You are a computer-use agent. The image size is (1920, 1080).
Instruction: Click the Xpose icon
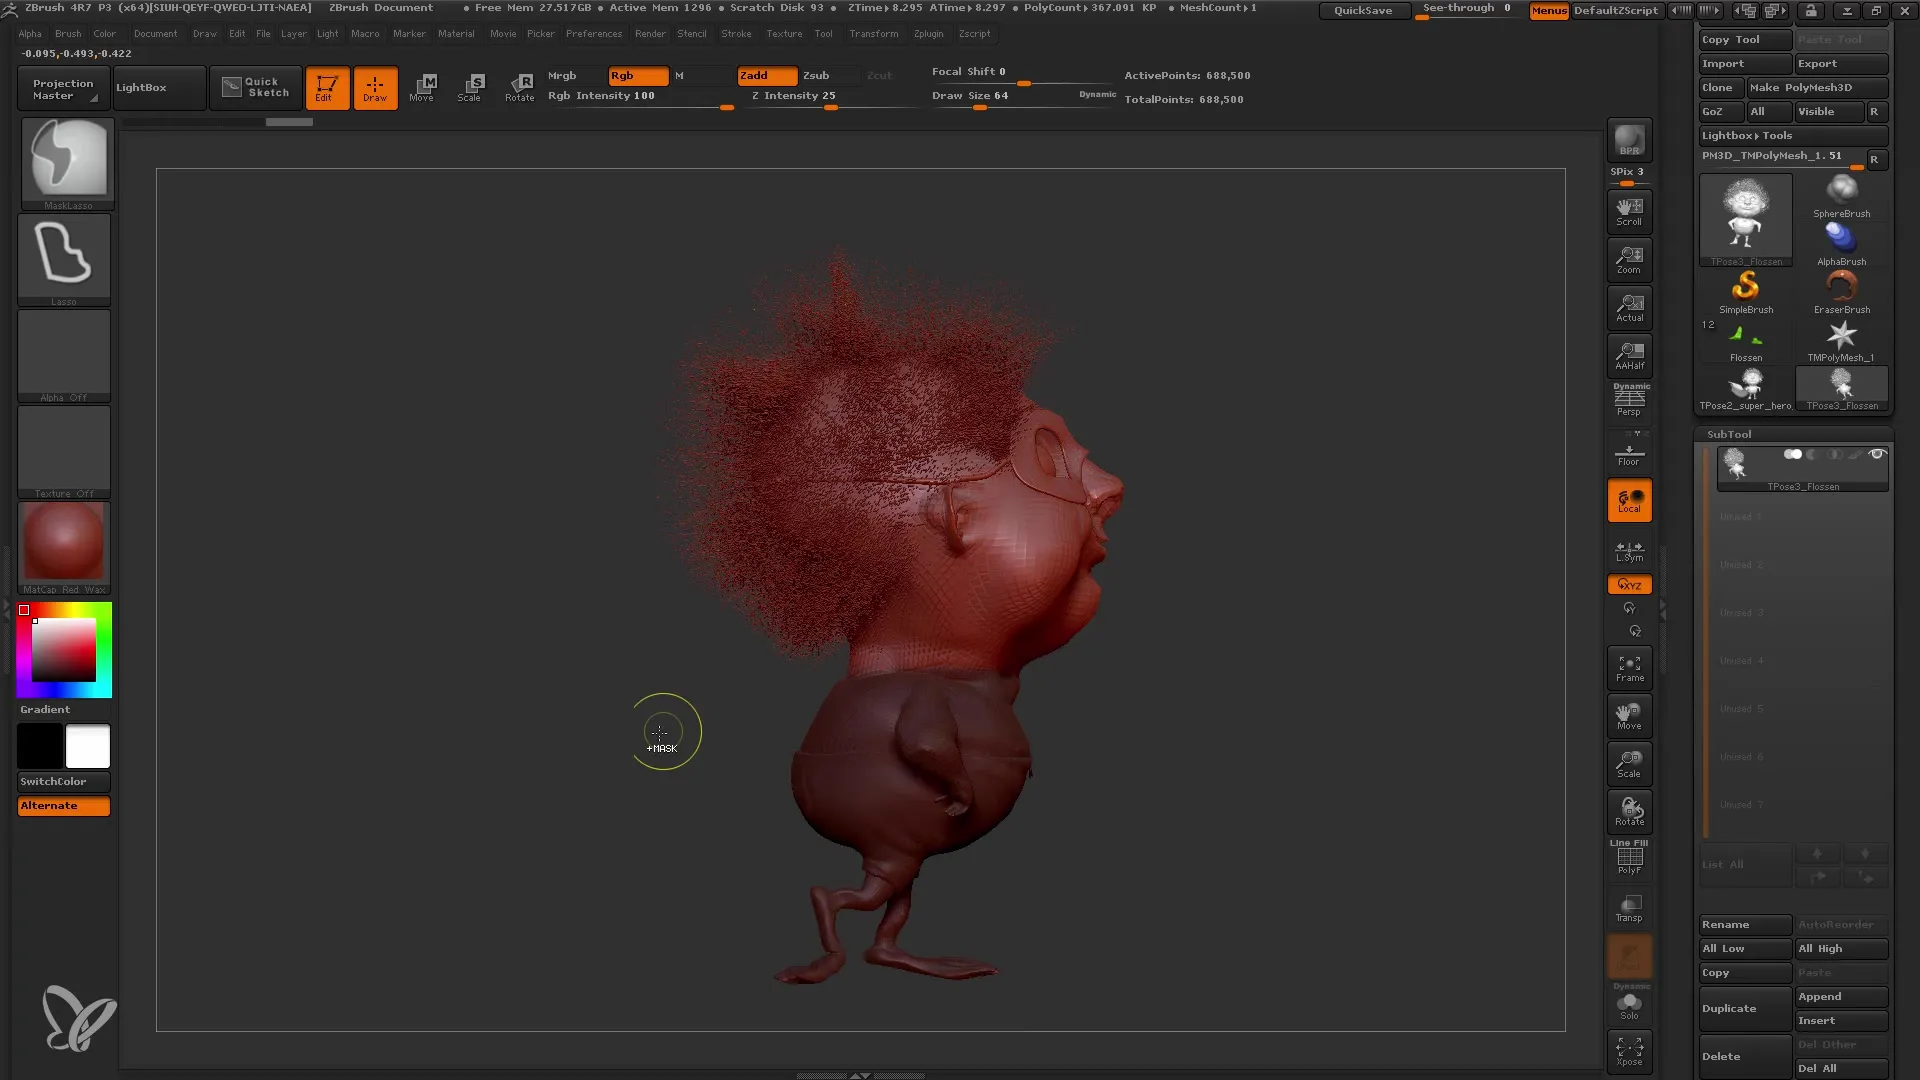click(1629, 1050)
